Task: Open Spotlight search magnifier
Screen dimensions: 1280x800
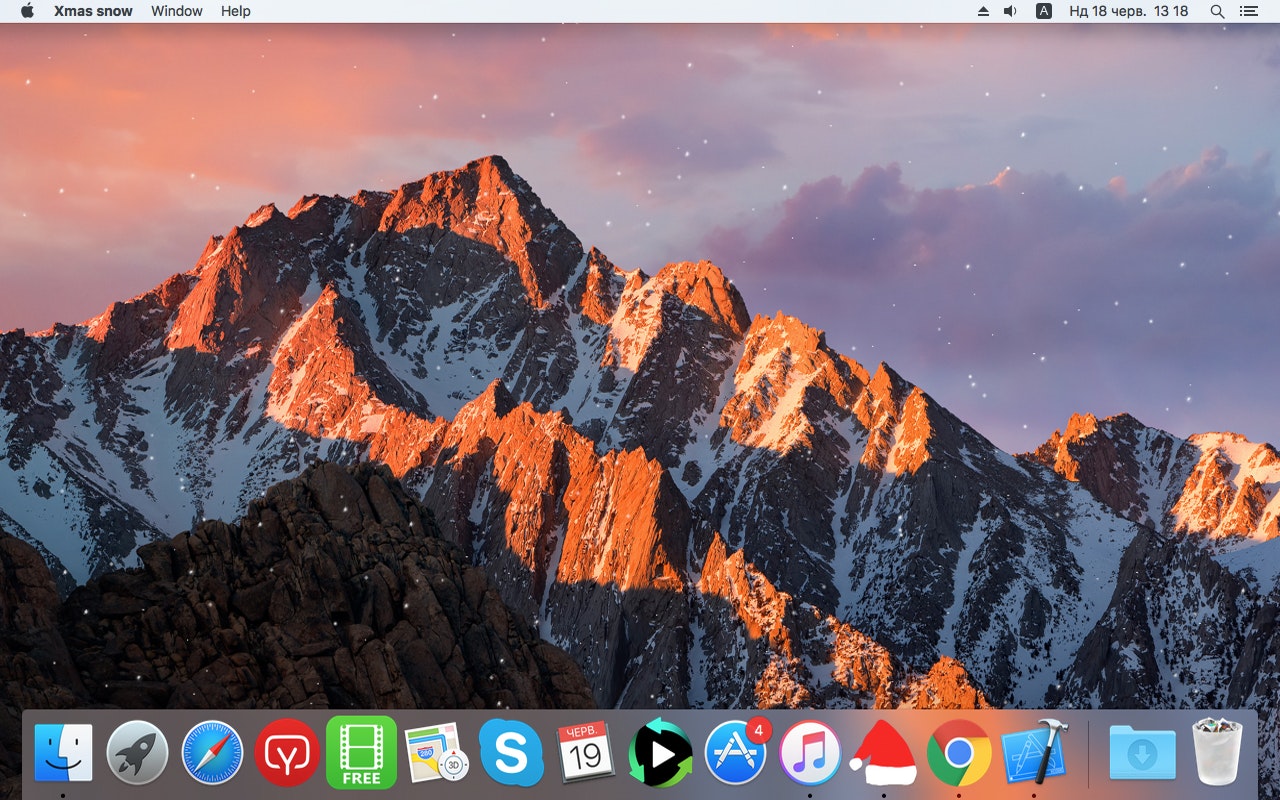Action: click(1217, 11)
